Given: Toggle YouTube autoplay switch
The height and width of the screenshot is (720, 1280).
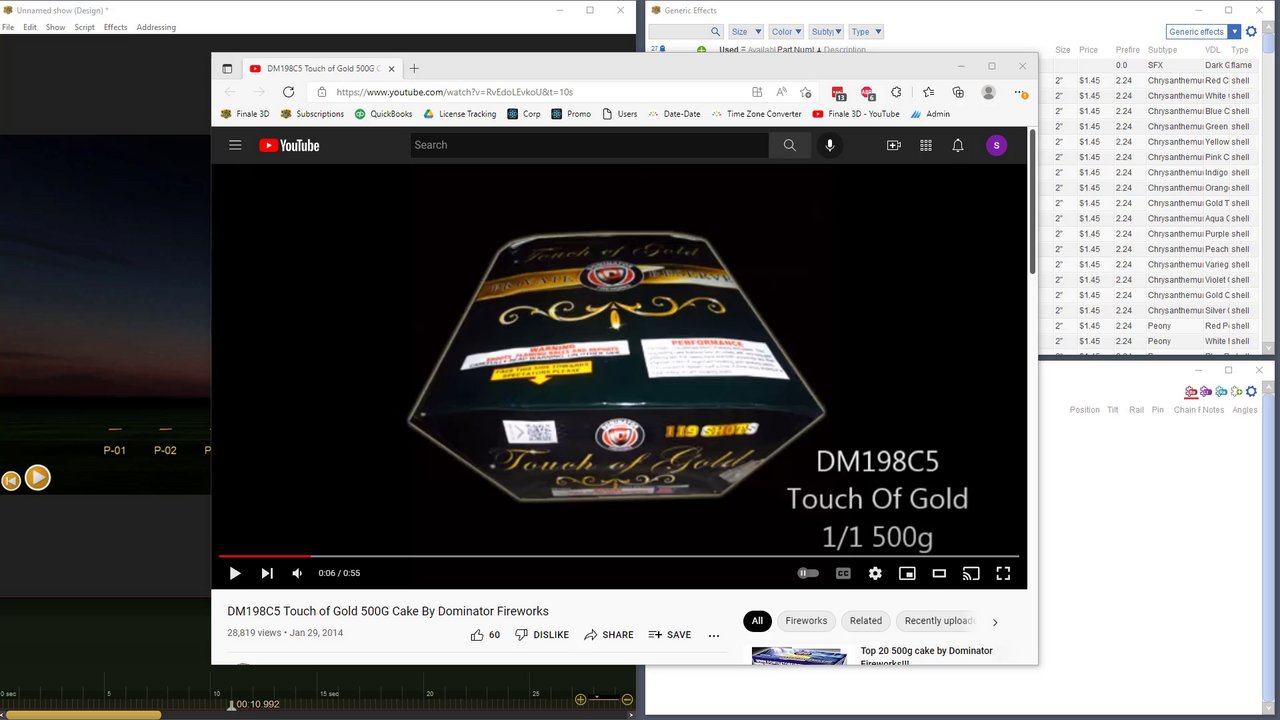Looking at the screenshot, I should click(x=808, y=573).
